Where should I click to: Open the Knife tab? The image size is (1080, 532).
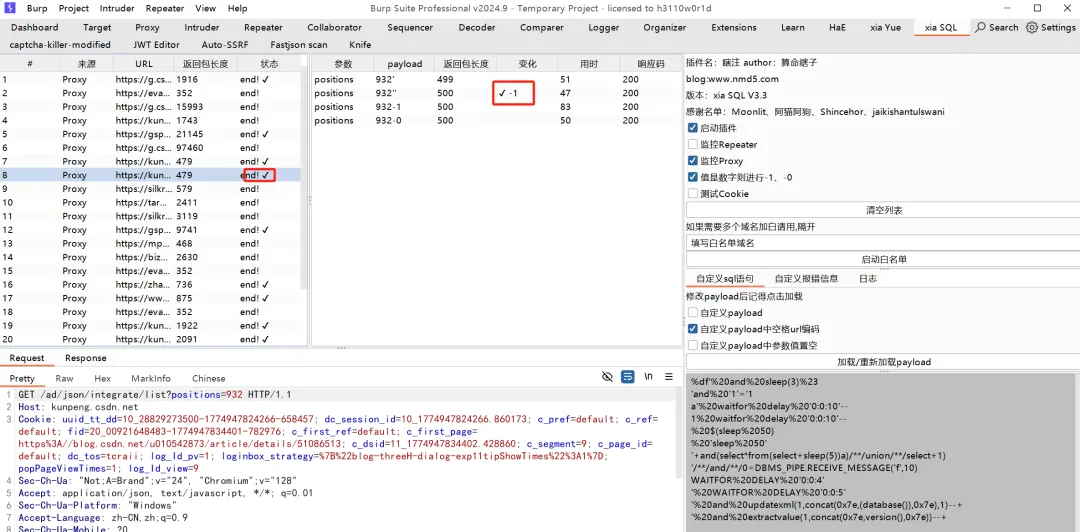[360, 44]
